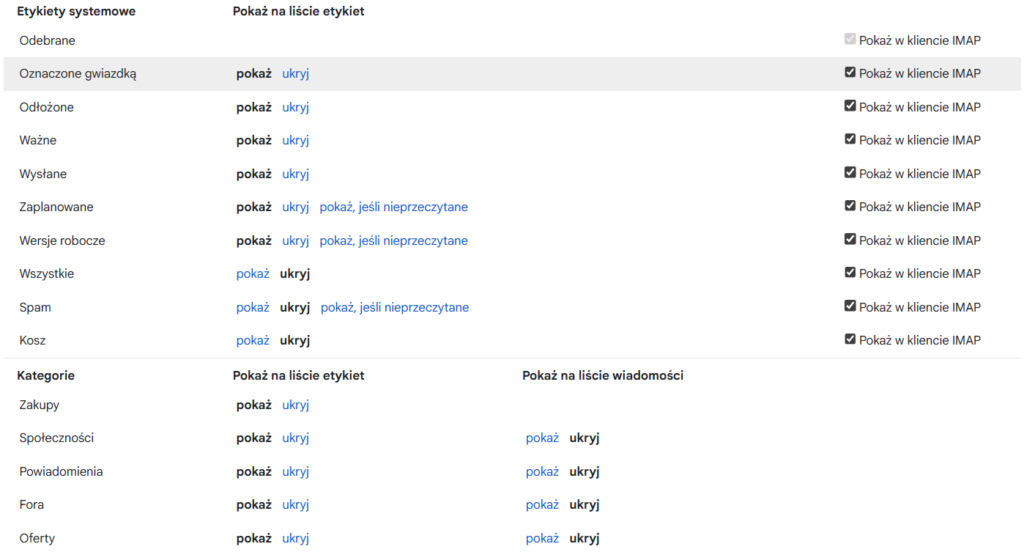Click bold 'ukryj' in Fora message list
The width and height of the screenshot is (1024, 552).
(x=584, y=505)
